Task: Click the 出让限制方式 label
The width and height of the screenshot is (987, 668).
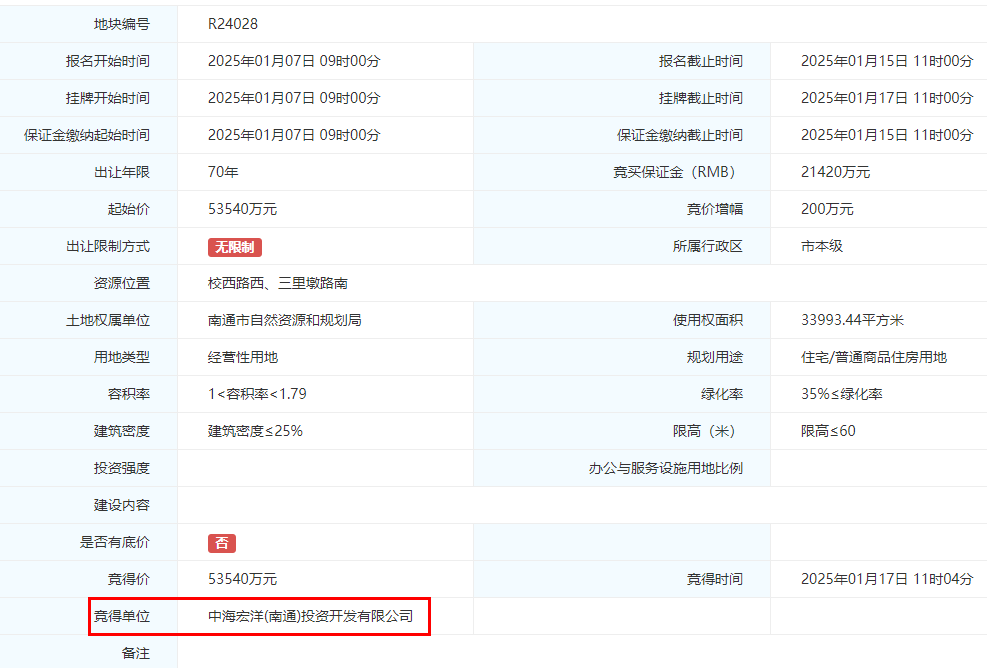Action: click(x=108, y=246)
